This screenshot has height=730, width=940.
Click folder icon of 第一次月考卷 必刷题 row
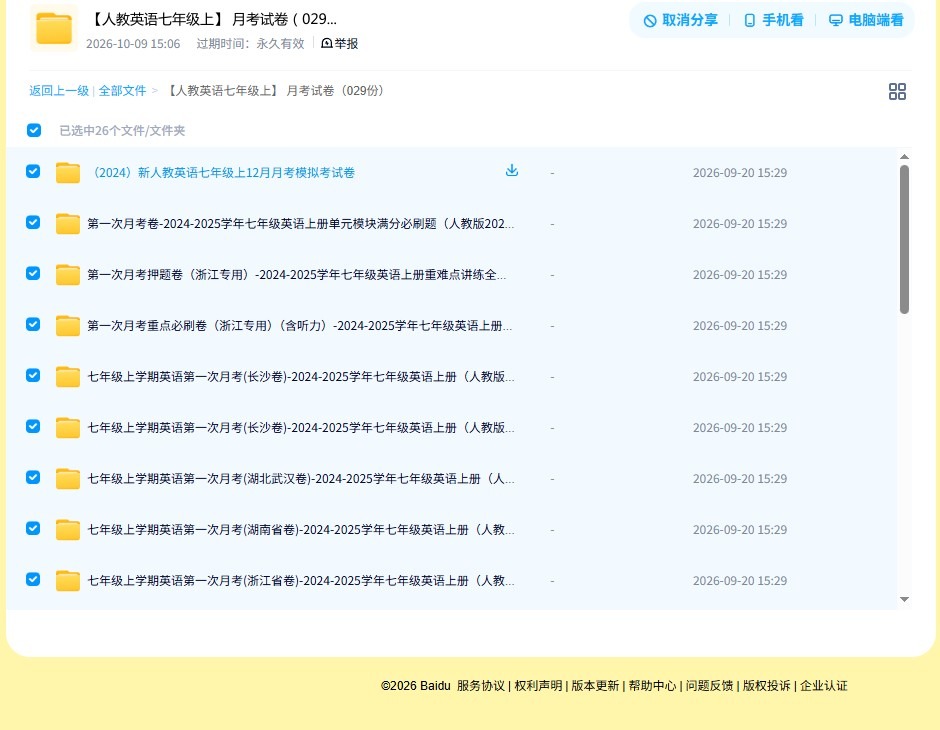pyautogui.click(x=68, y=224)
